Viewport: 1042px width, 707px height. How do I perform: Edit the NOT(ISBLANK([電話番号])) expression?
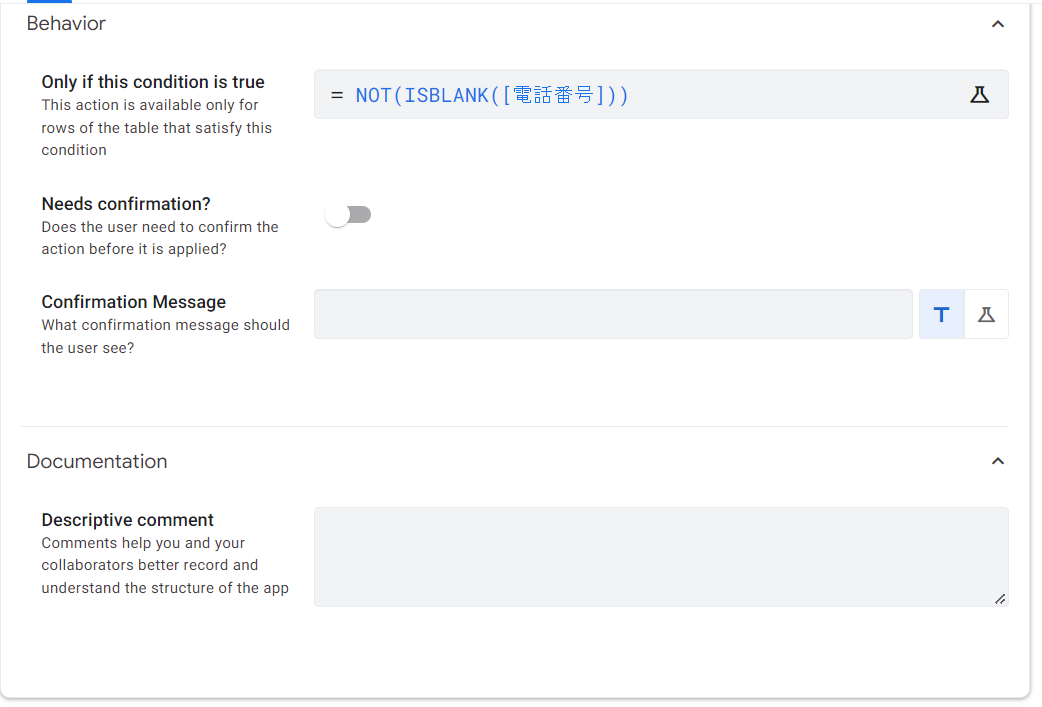(492, 96)
